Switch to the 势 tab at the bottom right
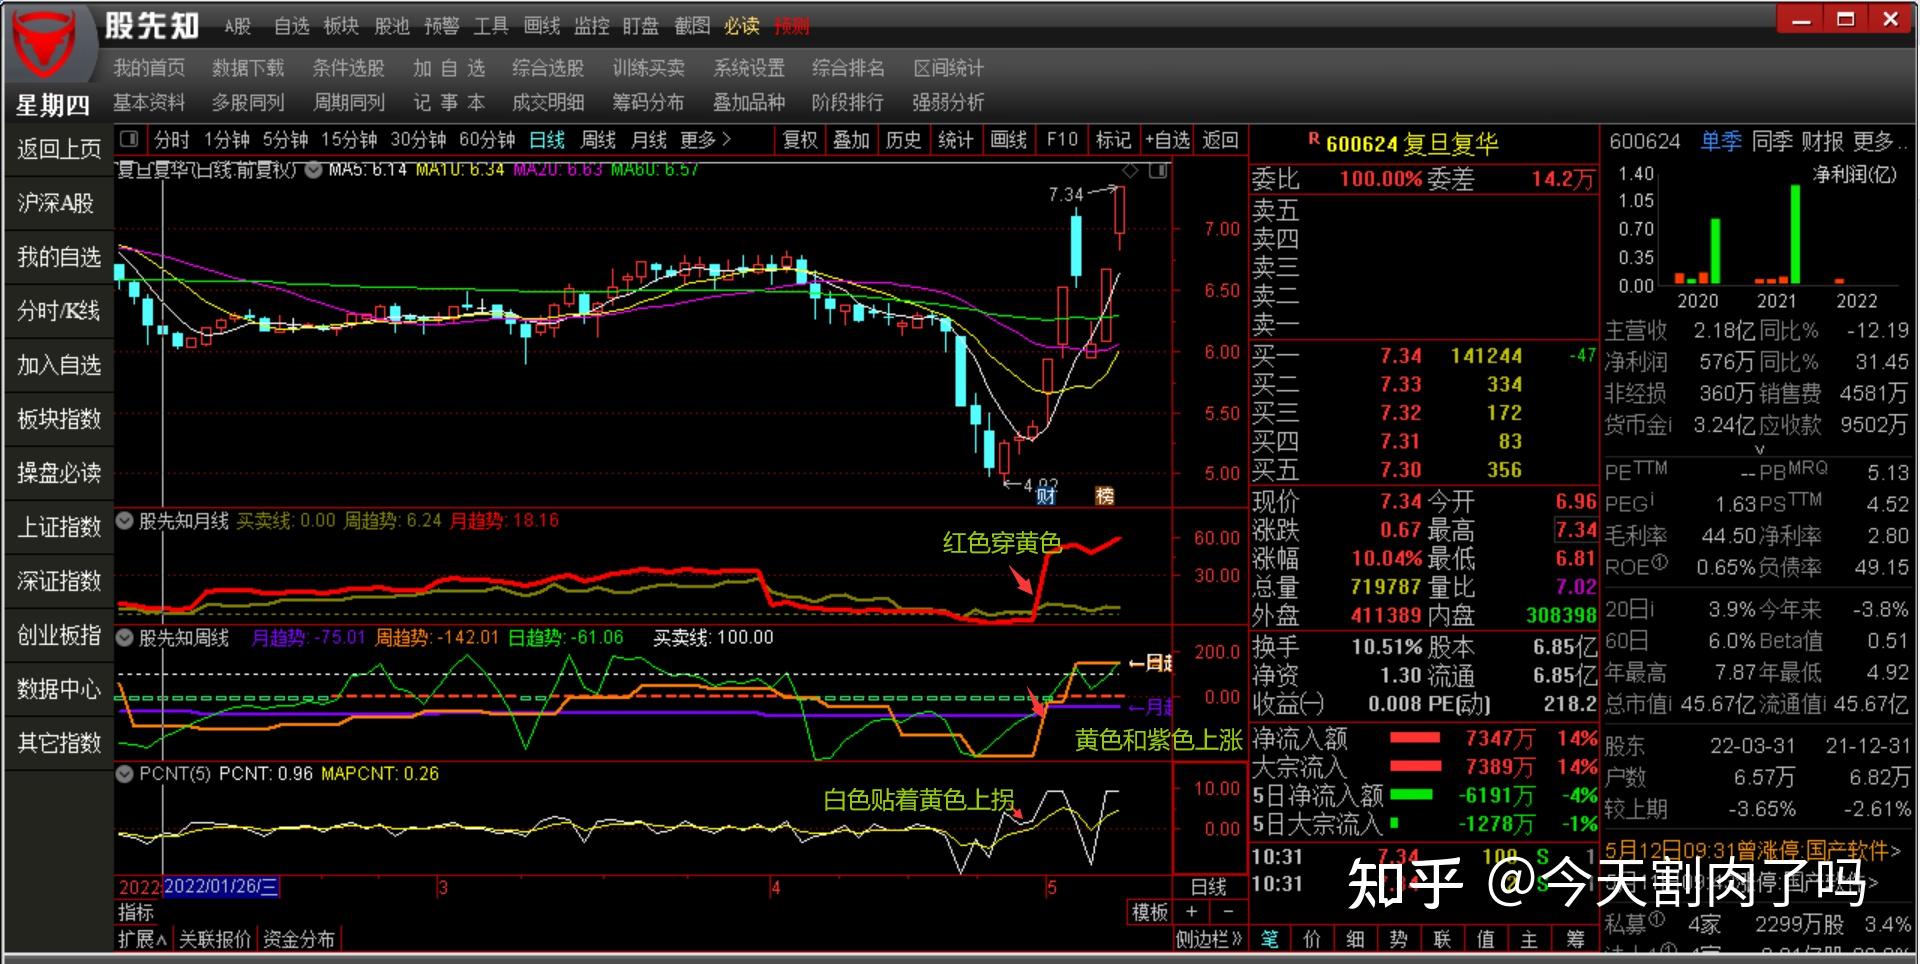 point(1399,939)
